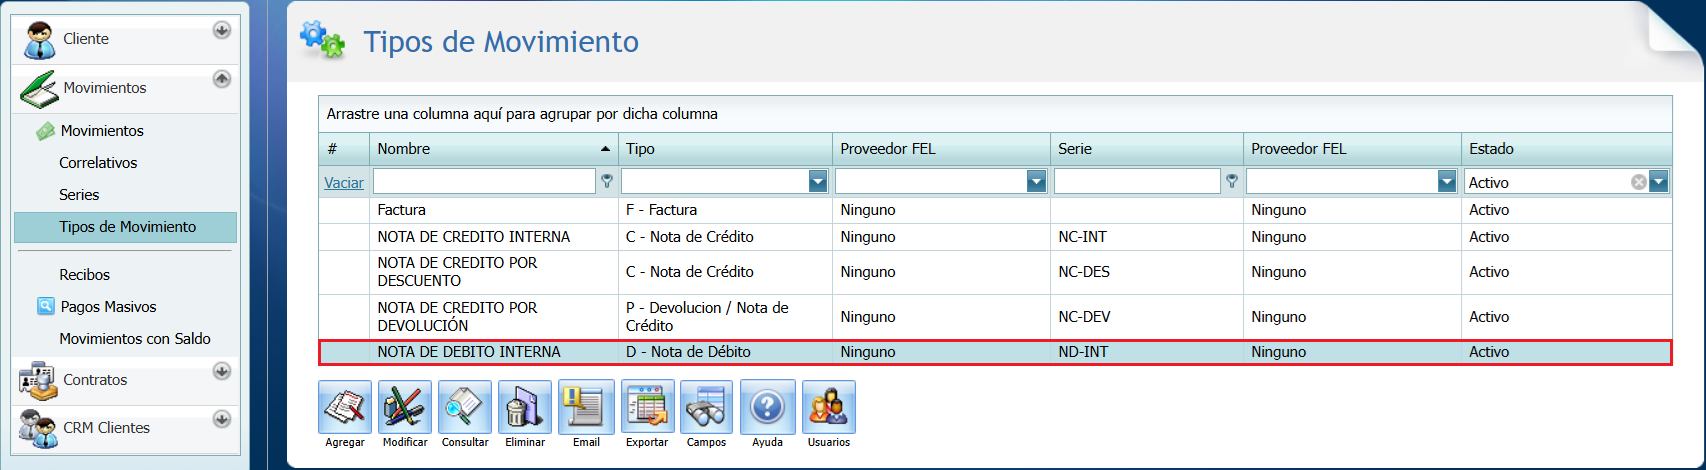1706x470 pixels.
Task: Open Movimientos con Saldo menu item
Action: click(x=135, y=339)
